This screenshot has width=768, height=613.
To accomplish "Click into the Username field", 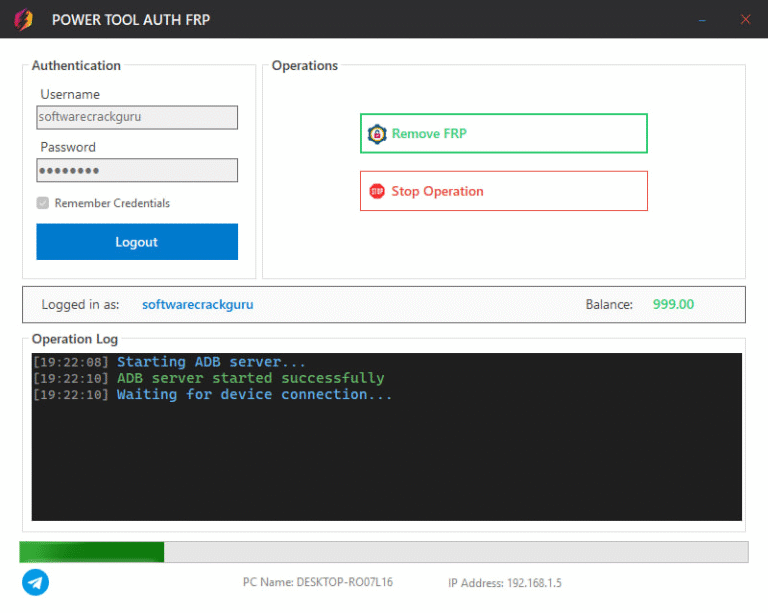I will tap(137, 117).
